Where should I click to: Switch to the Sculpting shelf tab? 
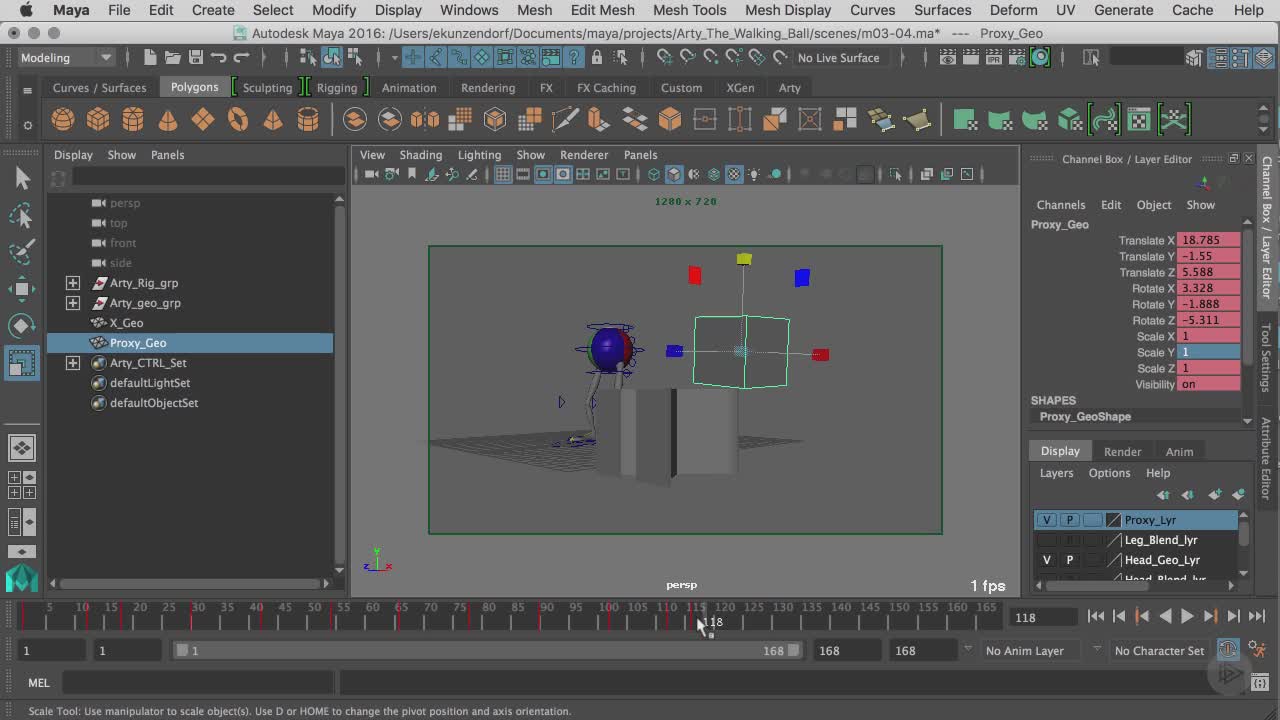point(267,88)
